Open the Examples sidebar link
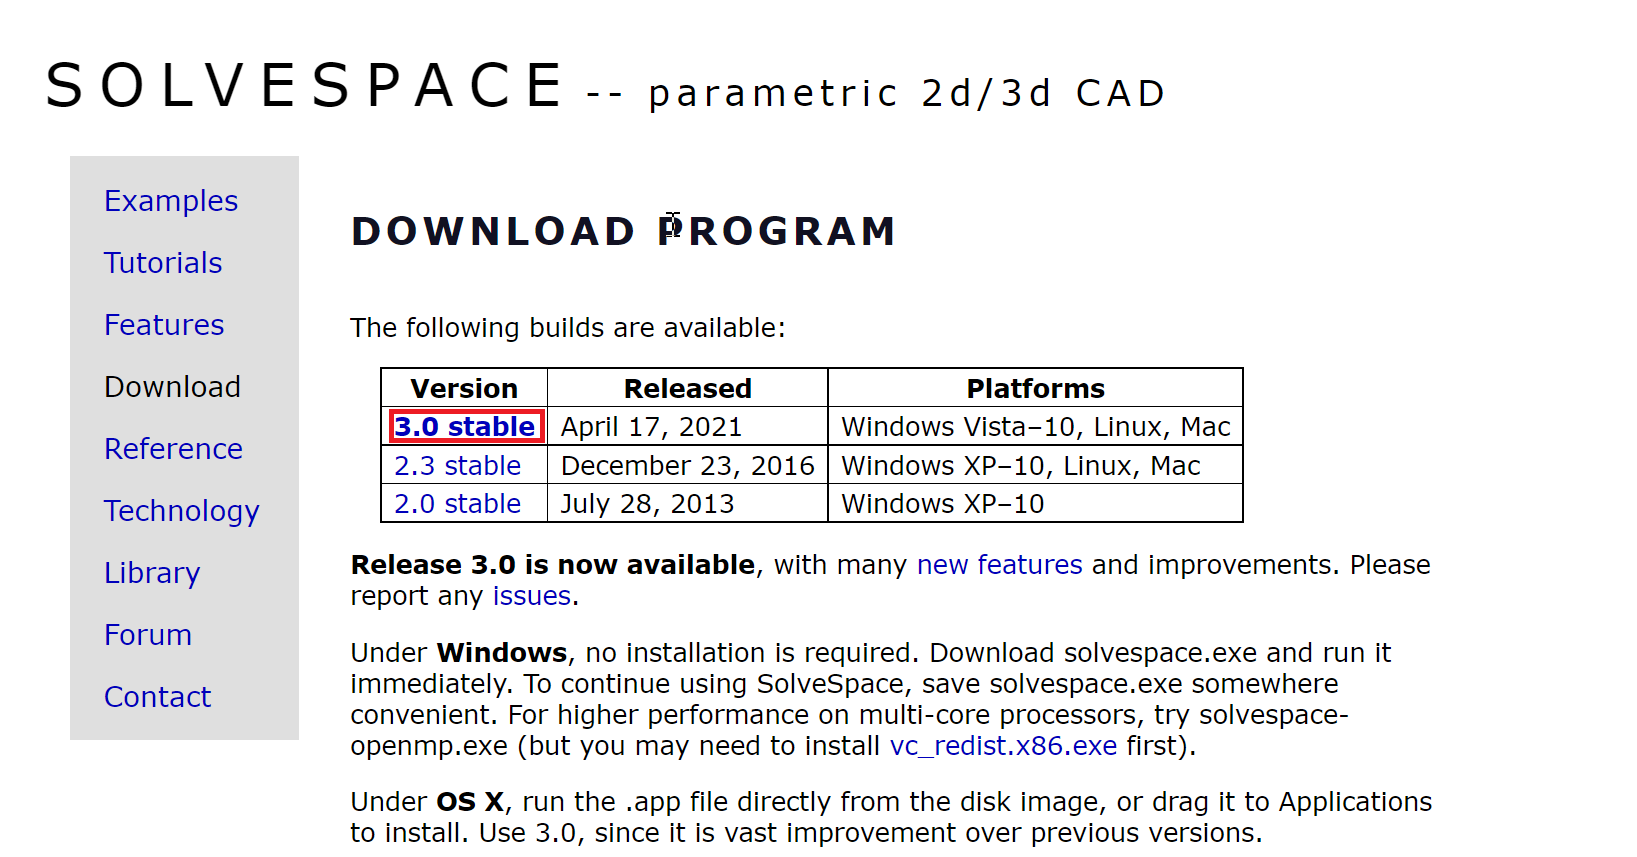The image size is (1637, 857). [171, 201]
